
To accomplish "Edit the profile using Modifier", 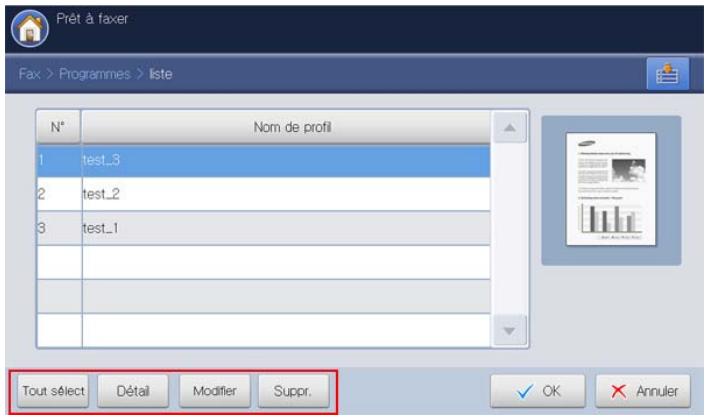I will [215, 391].
